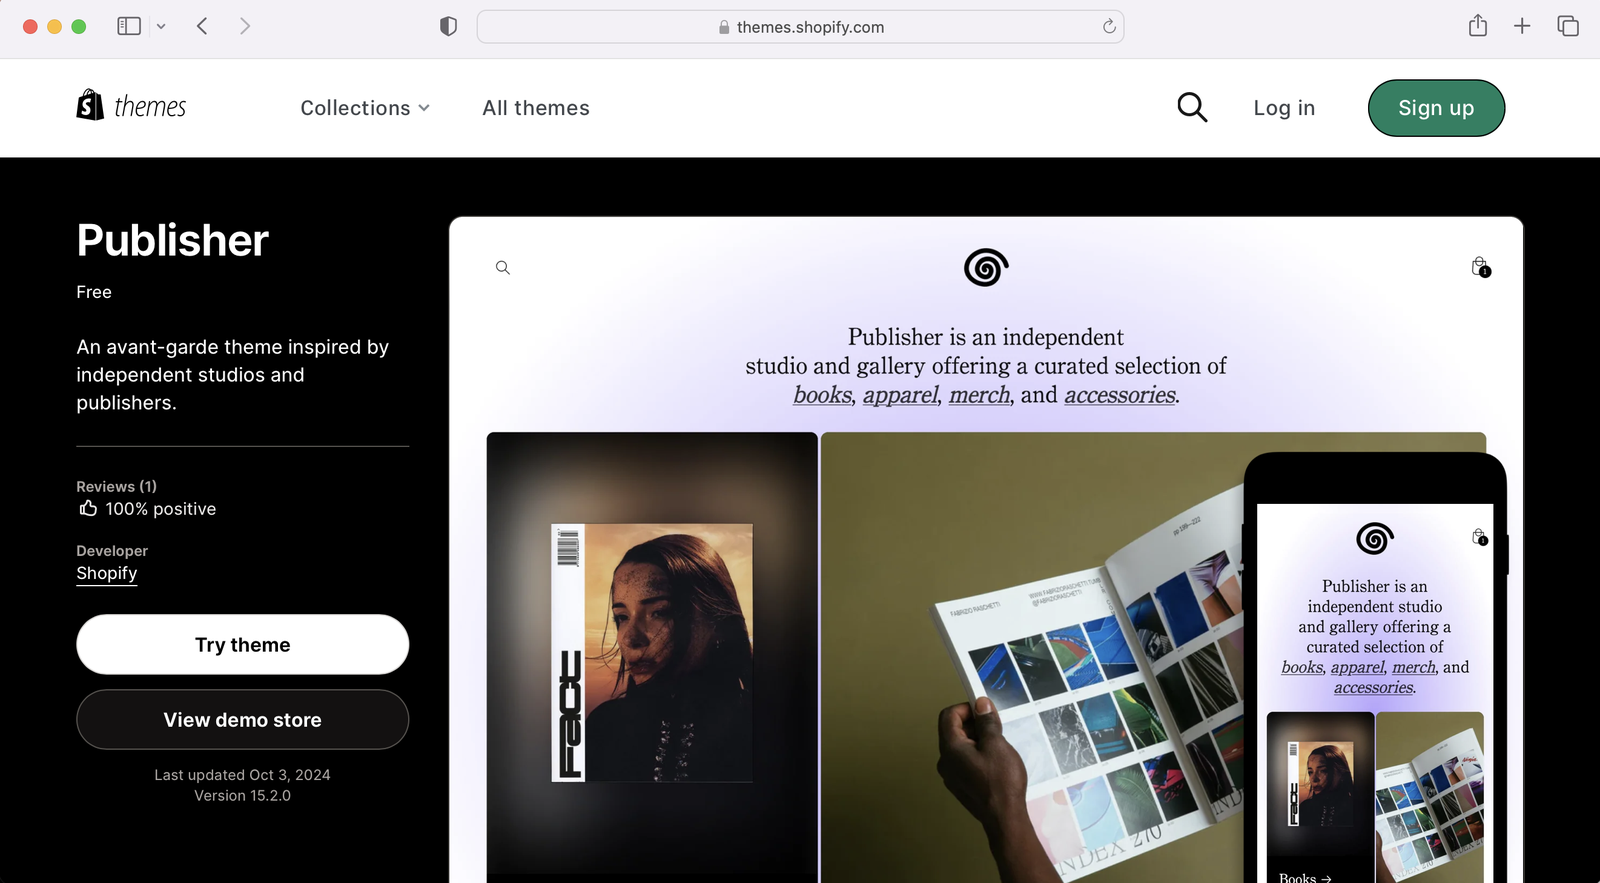Click the Free price label
Screen dimensions: 1600x883
pos(94,292)
